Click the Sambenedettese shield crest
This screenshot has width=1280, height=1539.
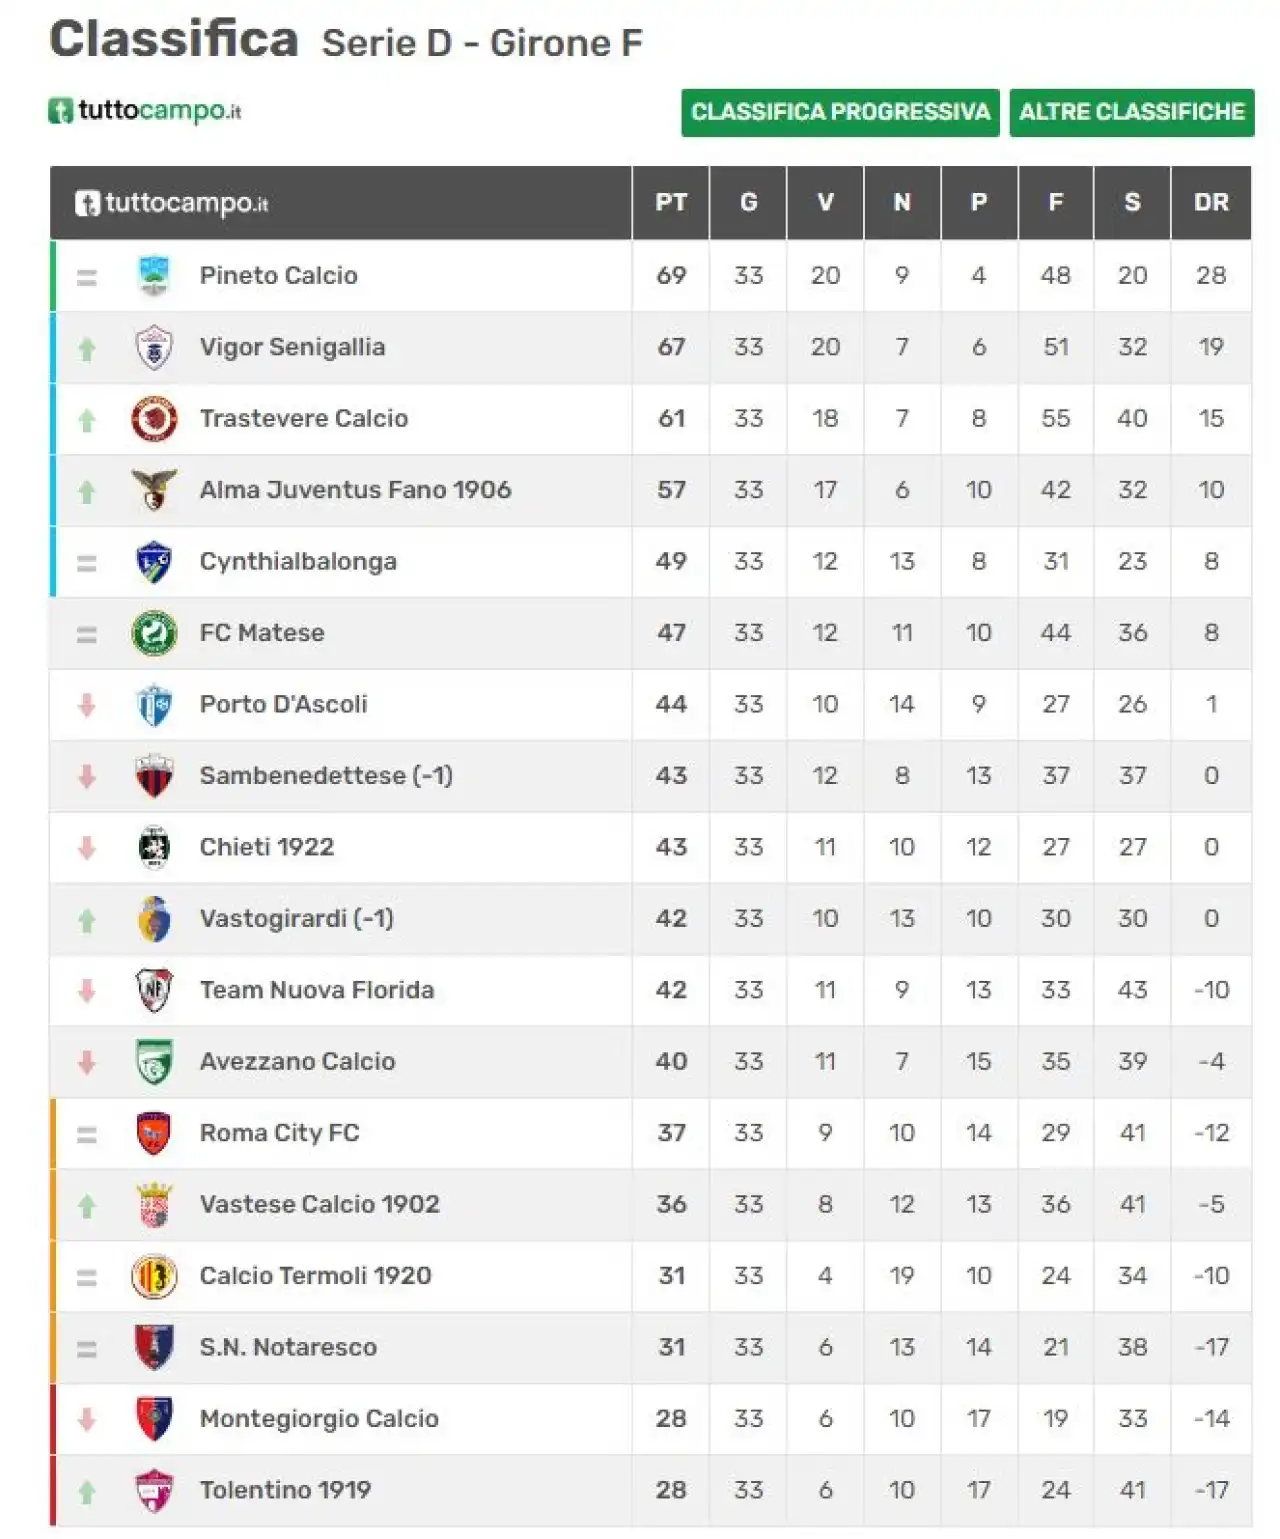[x=154, y=776]
